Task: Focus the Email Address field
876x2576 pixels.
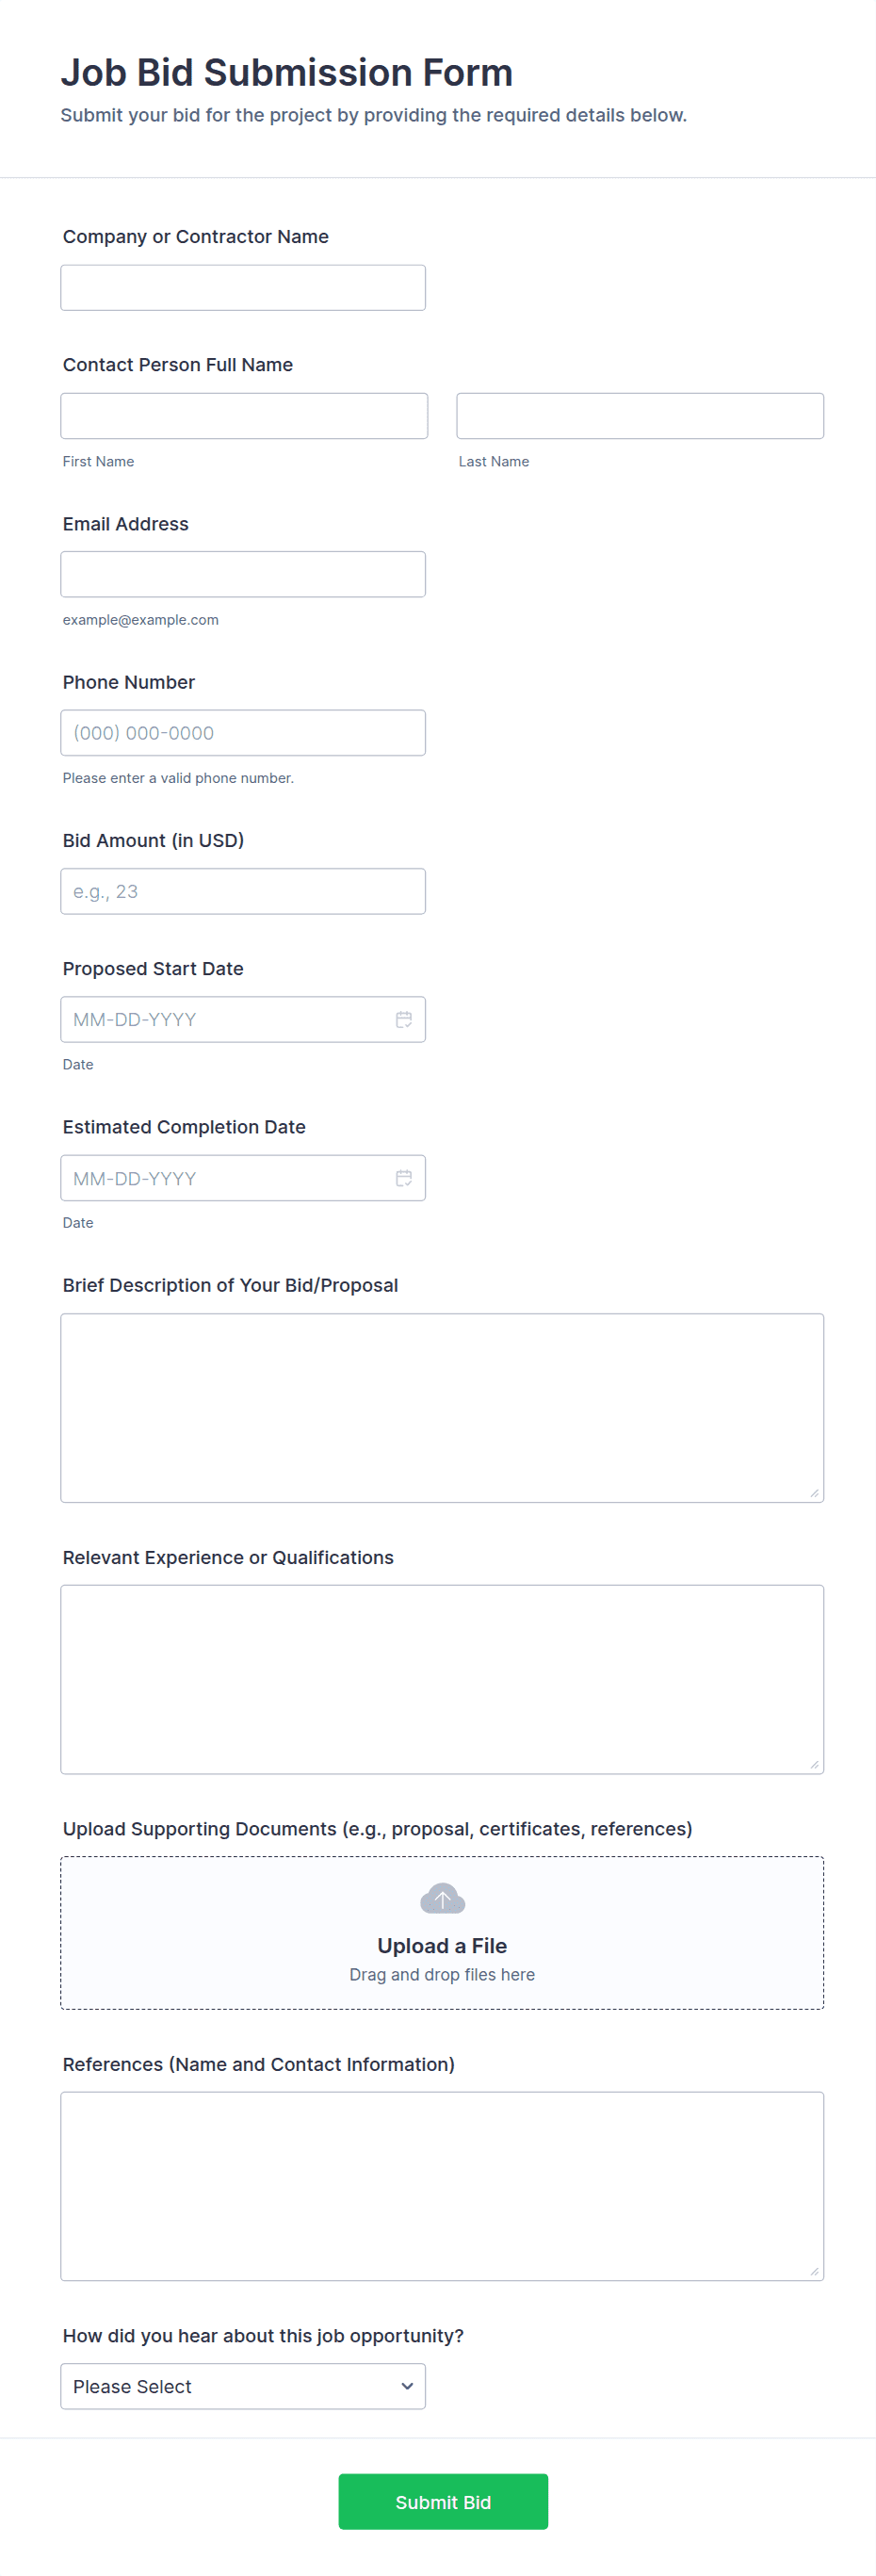Action: pyautogui.click(x=242, y=574)
